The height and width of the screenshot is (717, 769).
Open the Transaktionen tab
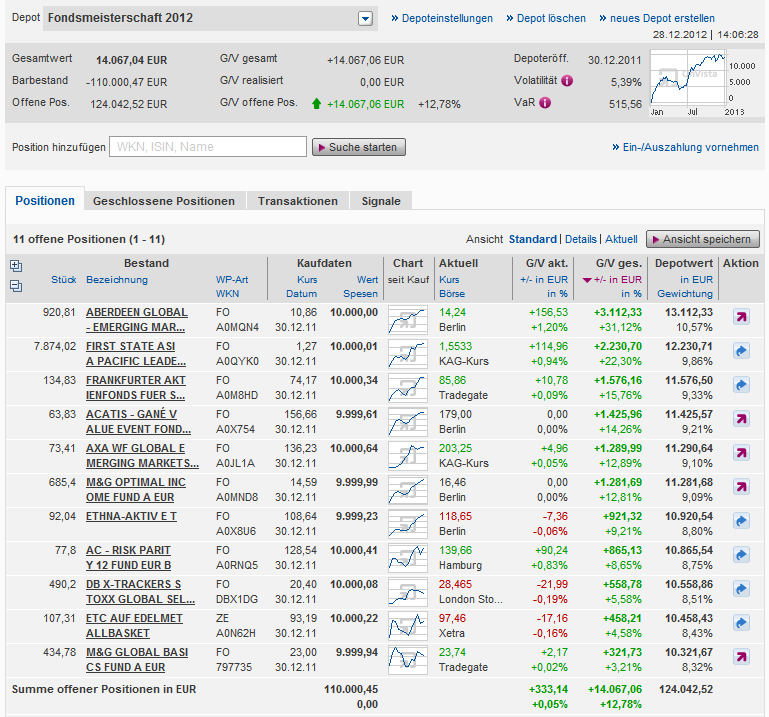point(298,201)
